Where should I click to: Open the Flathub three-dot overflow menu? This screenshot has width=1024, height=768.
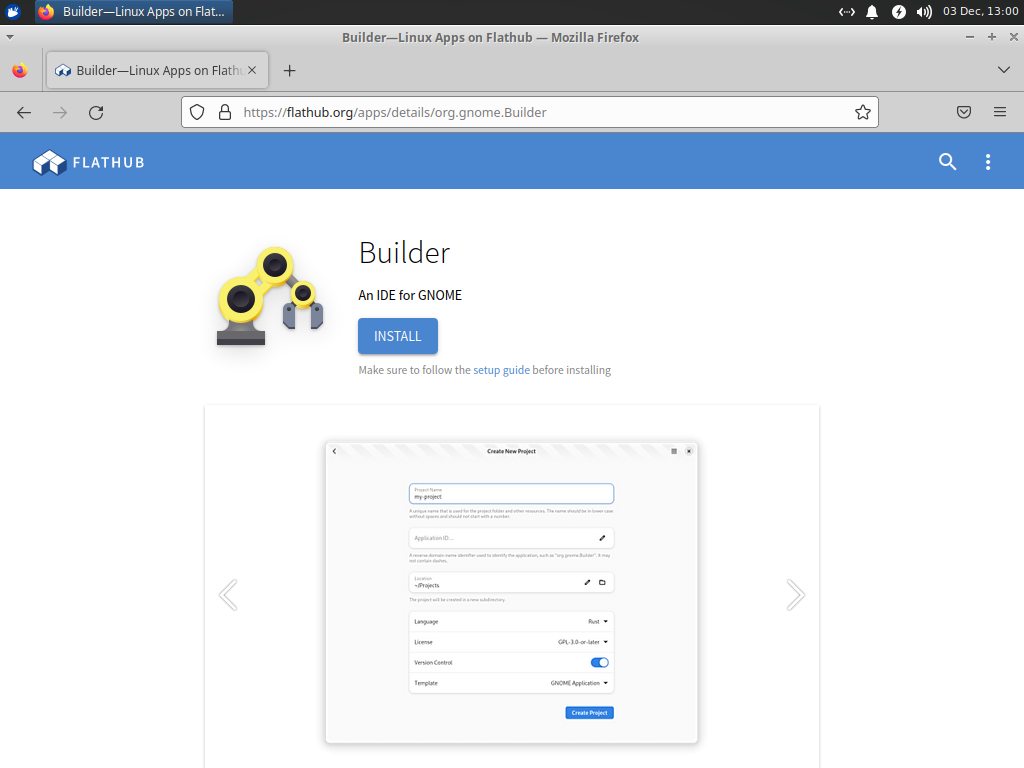click(x=988, y=161)
